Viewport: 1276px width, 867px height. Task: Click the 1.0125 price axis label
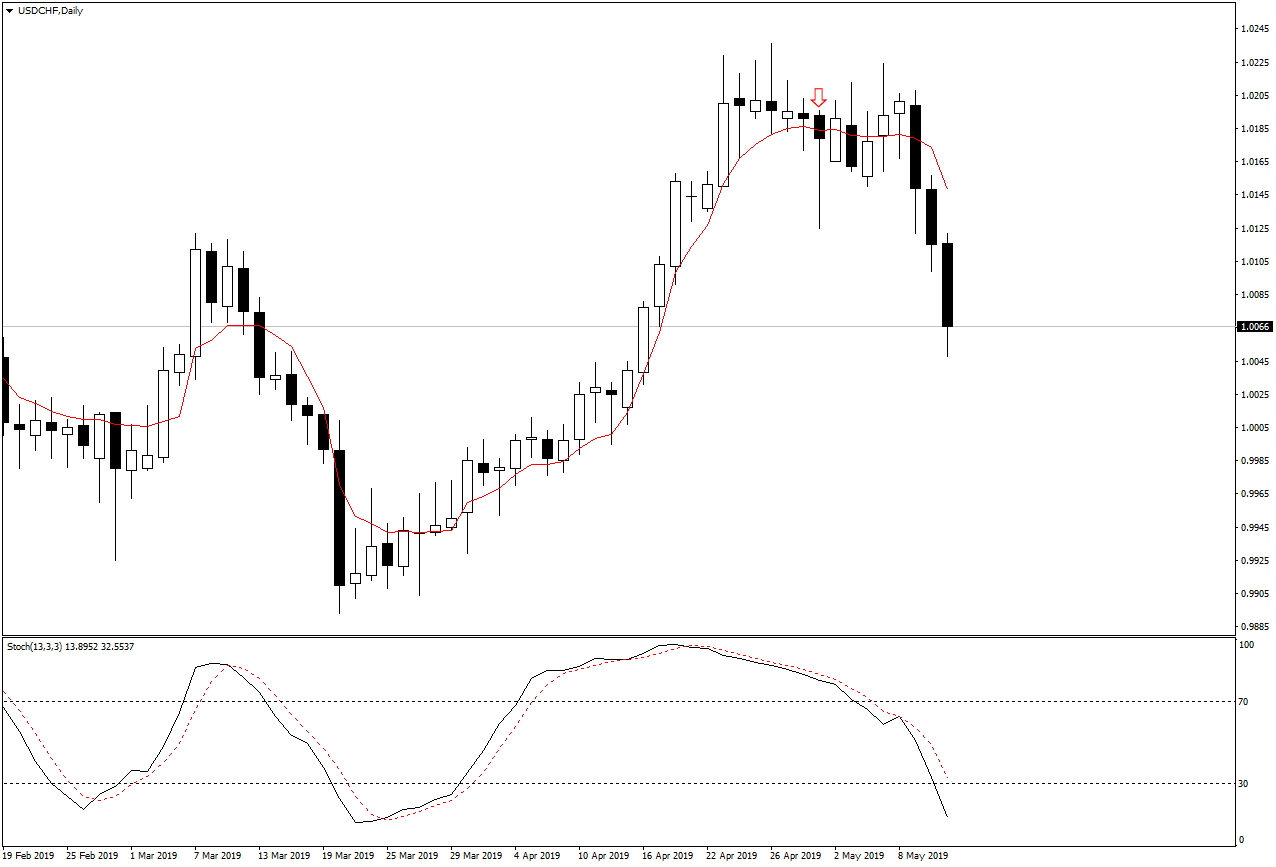tap(1255, 229)
